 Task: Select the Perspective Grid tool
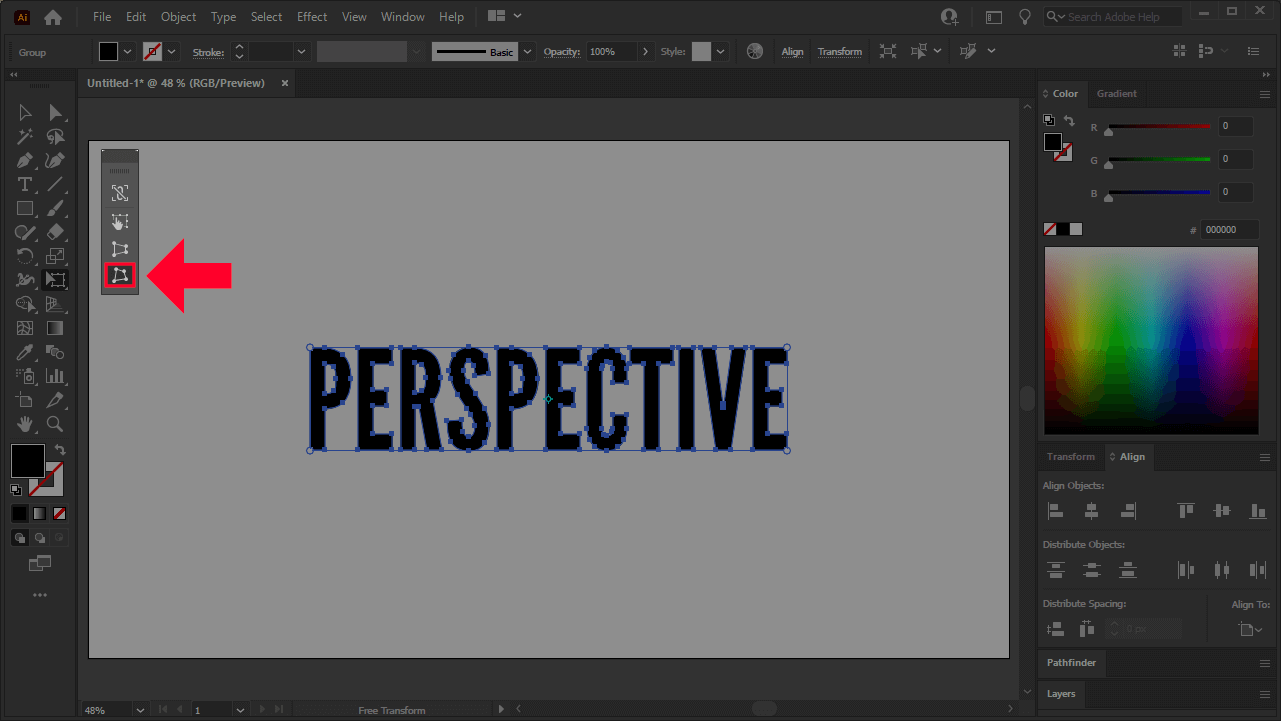(x=56, y=304)
